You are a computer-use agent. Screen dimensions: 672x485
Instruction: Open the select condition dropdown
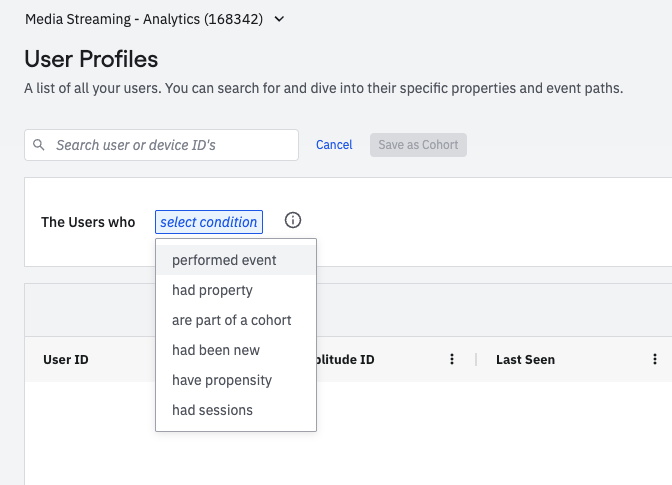[x=209, y=222]
